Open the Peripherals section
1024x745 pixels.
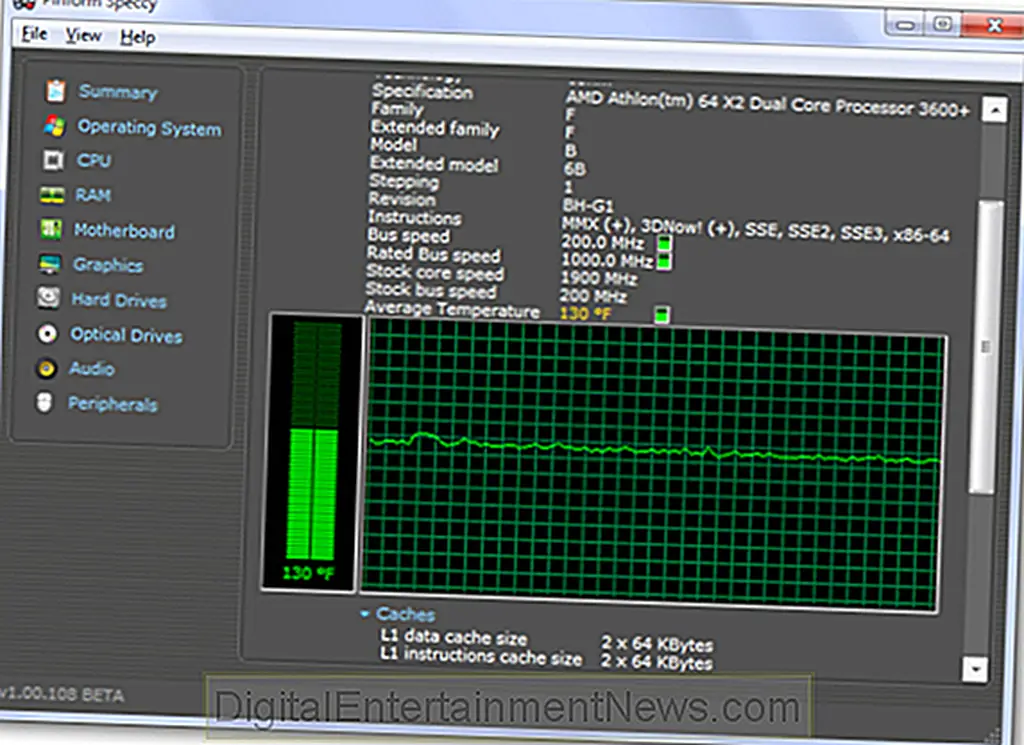[113, 404]
